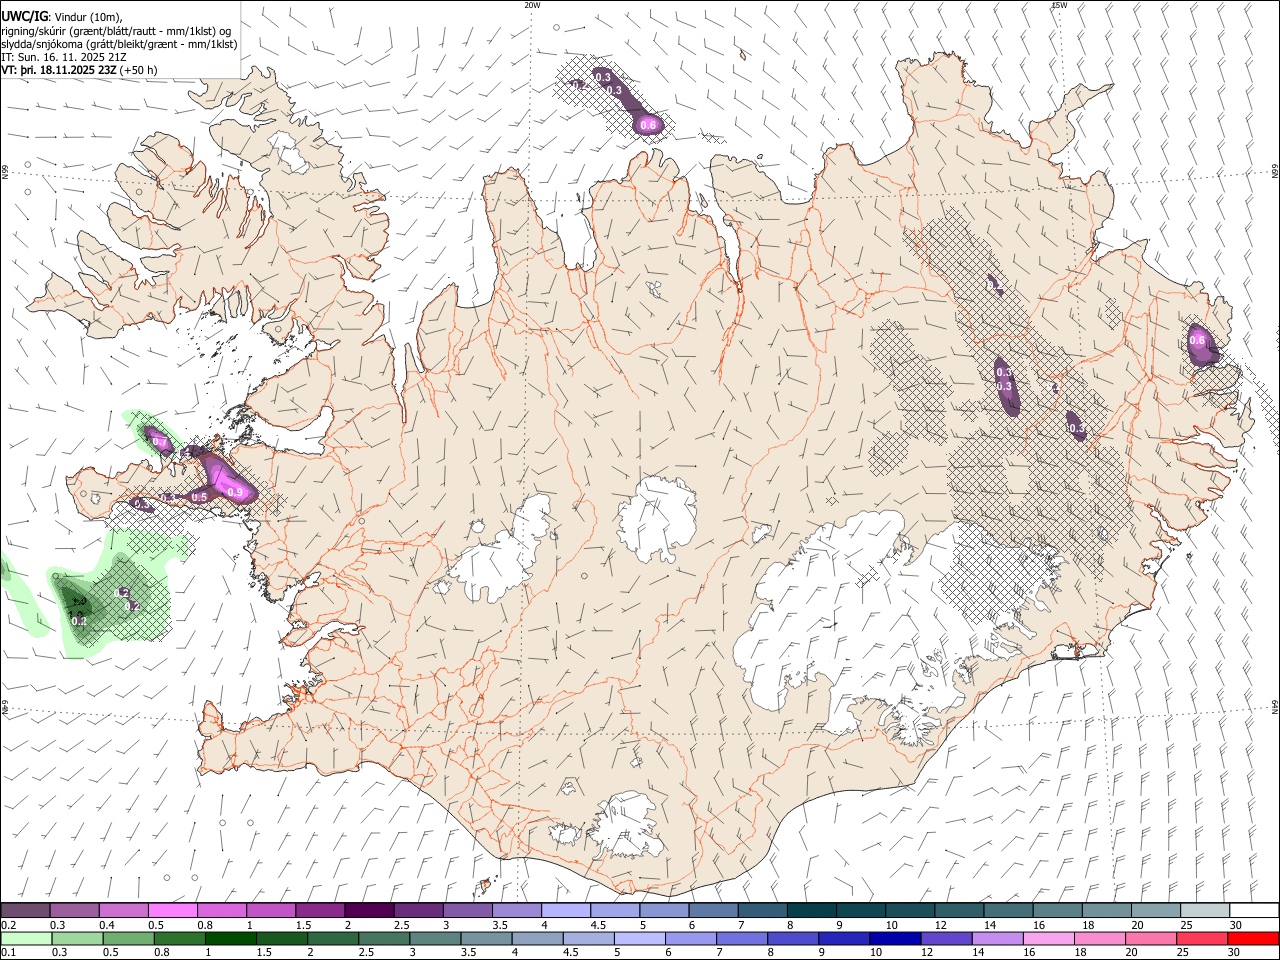Click the pale grey 25 swatch in top legend
The height and width of the screenshot is (960, 1280).
(1205, 911)
